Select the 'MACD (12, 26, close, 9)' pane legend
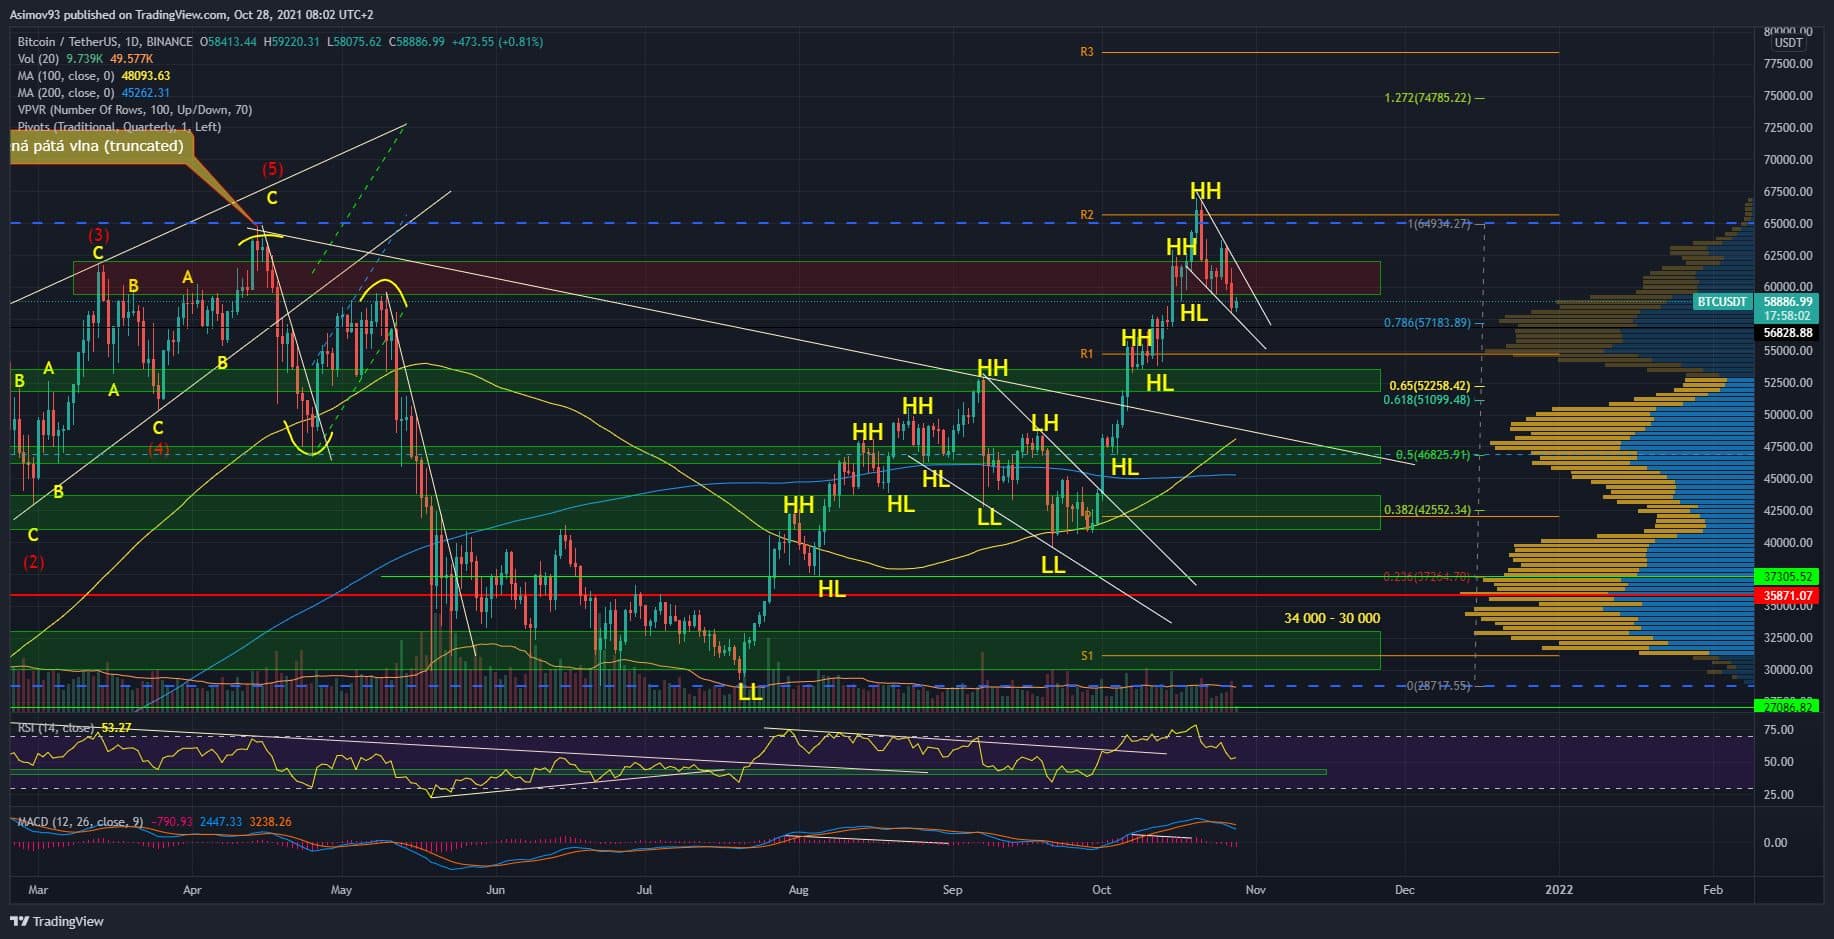 tap(81, 822)
